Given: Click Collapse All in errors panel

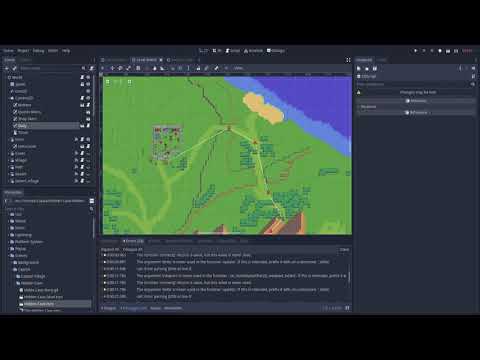Looking at the screenshot, I should coord(133,249).
